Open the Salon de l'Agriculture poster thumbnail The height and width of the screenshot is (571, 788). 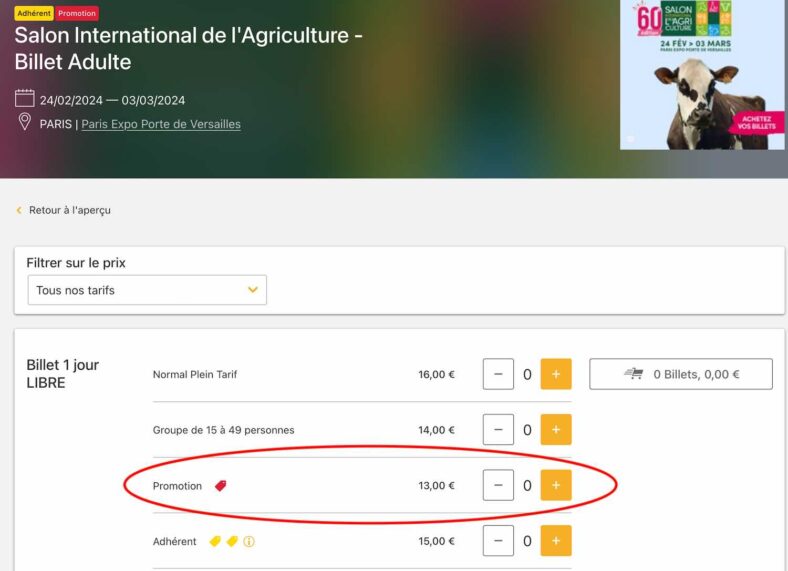pyautogui.click(x=702, y=74)
